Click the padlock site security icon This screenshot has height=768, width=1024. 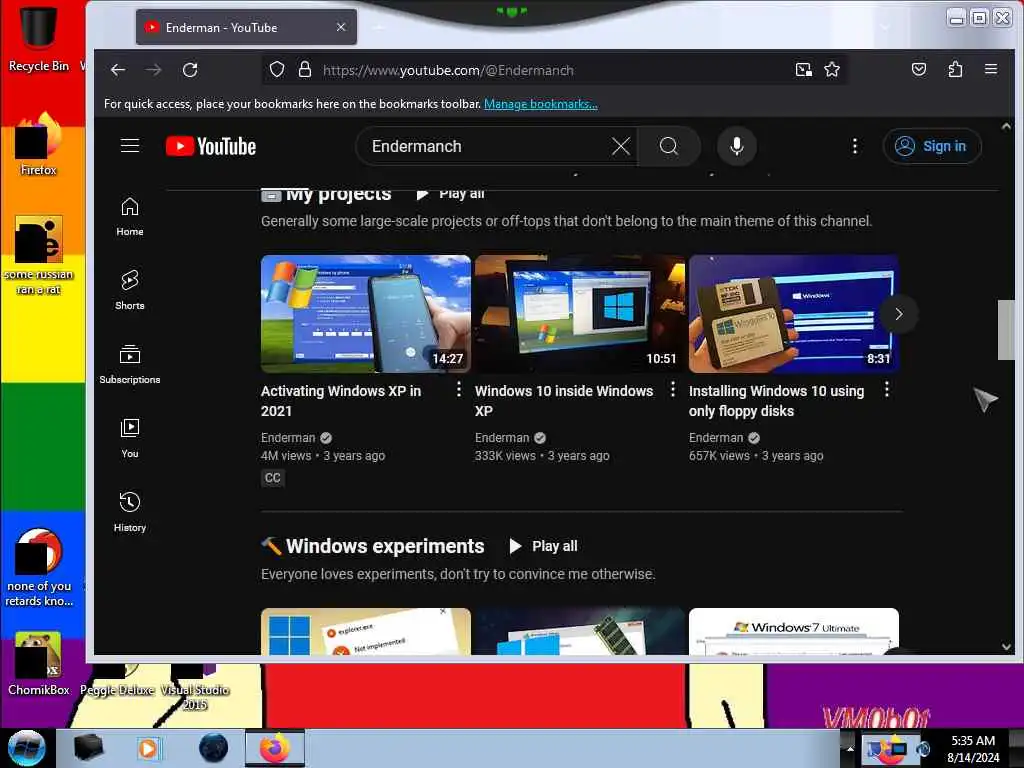pos(304,70)
